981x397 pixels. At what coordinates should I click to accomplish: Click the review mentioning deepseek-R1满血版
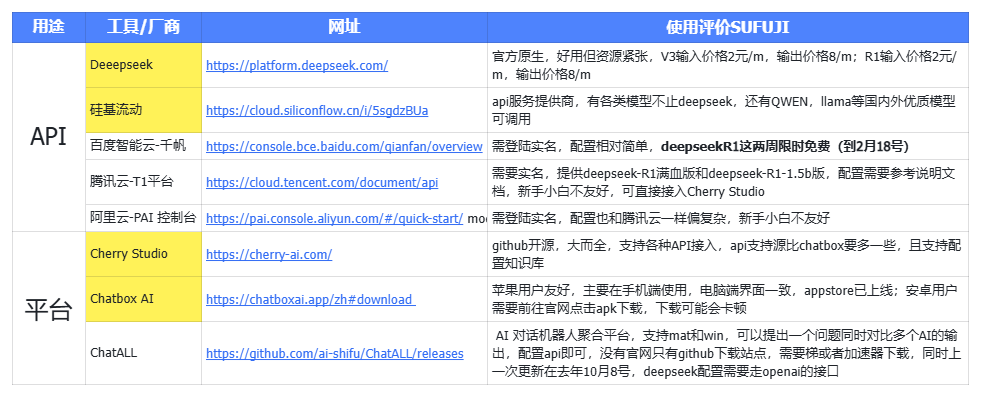click(728, 183)
